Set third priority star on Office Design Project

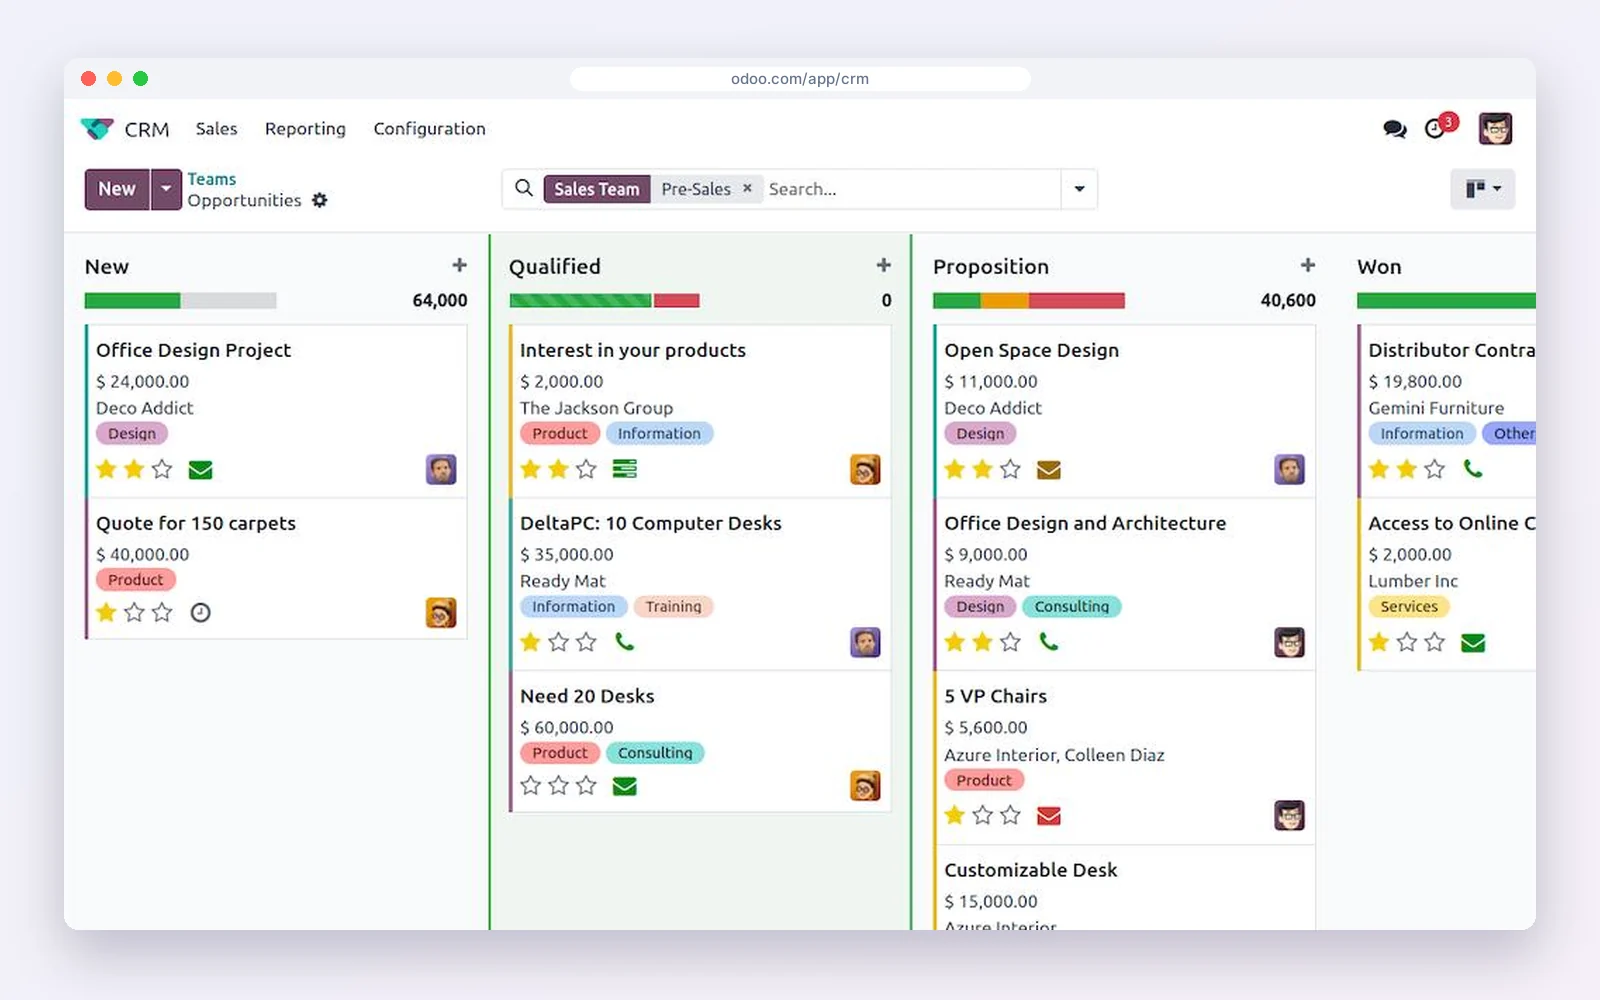click(x=162, y=469)
